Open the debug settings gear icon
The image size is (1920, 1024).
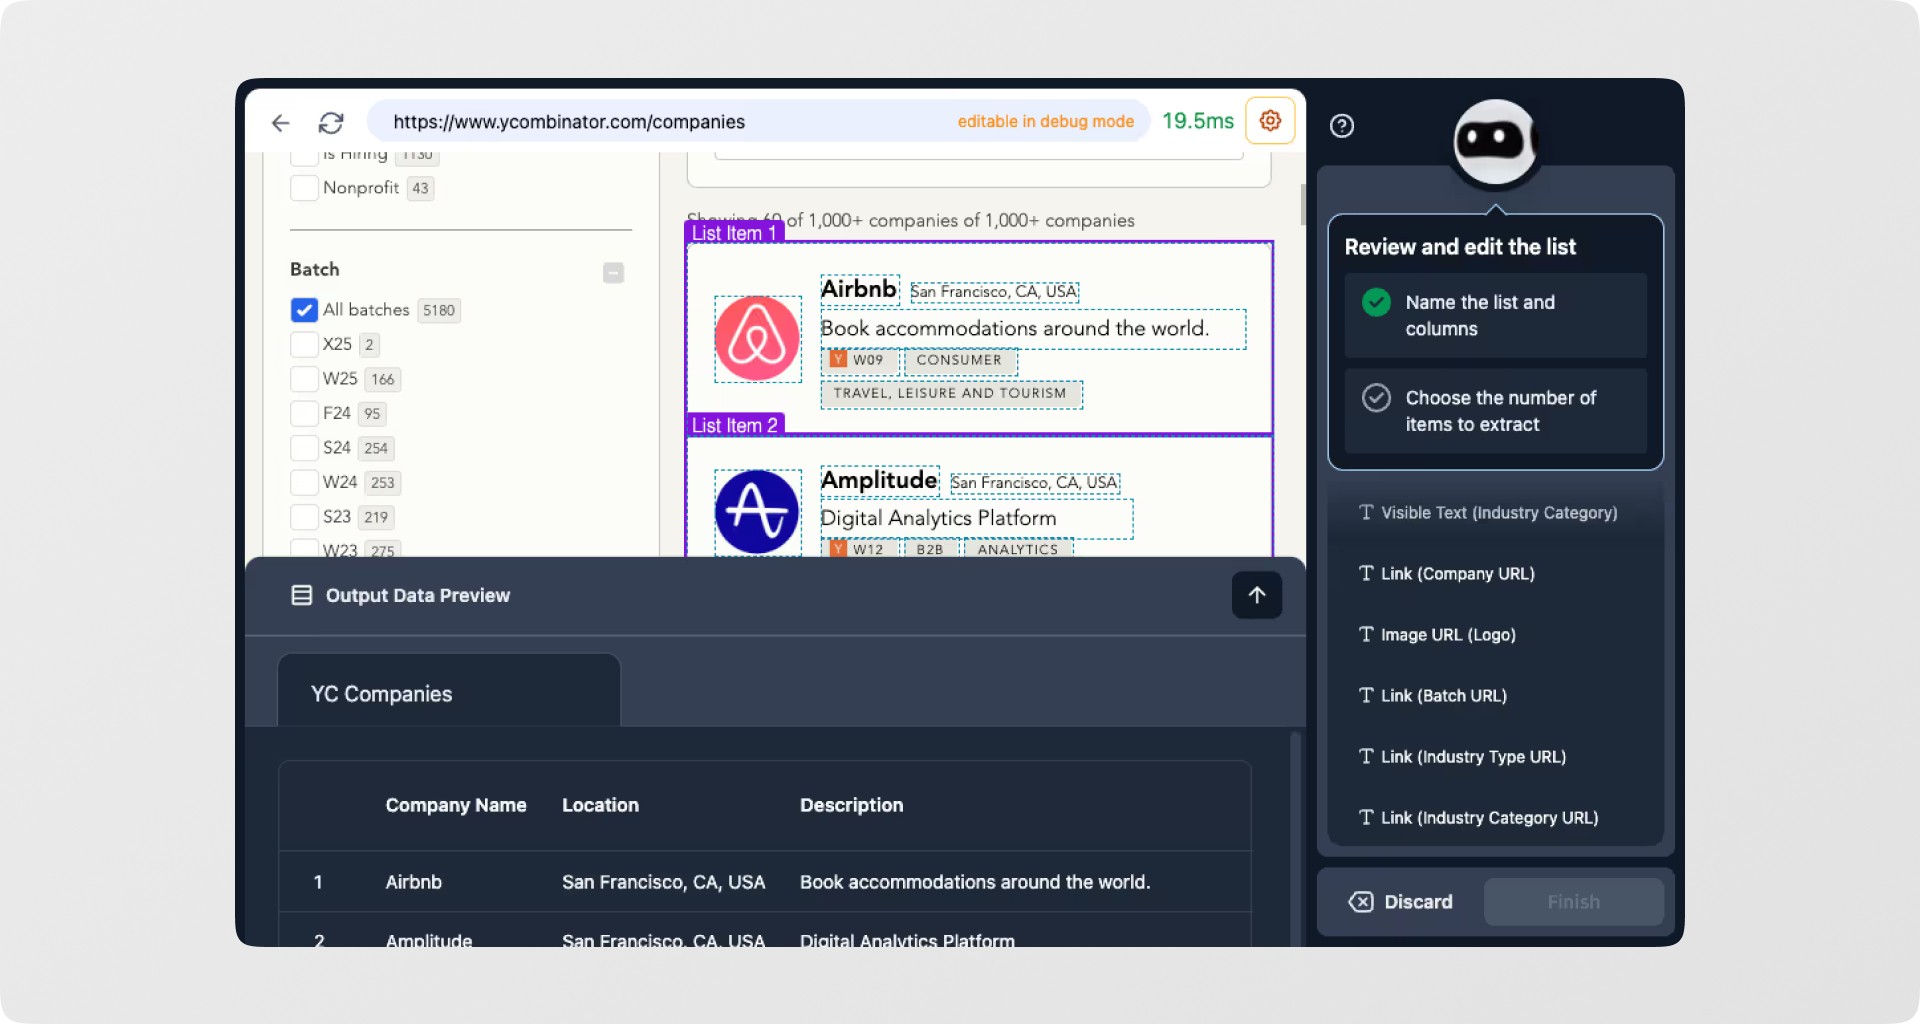point(1270,121)
